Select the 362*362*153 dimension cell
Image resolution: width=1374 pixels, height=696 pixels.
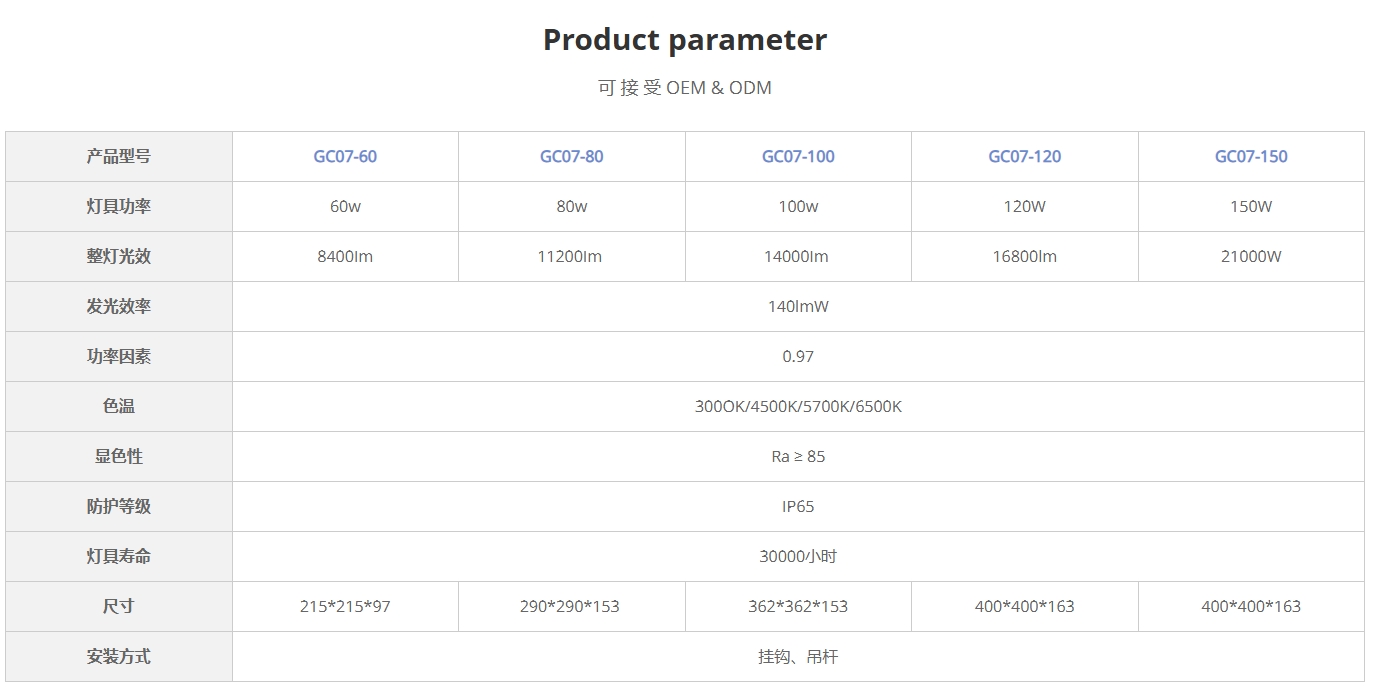798,607
